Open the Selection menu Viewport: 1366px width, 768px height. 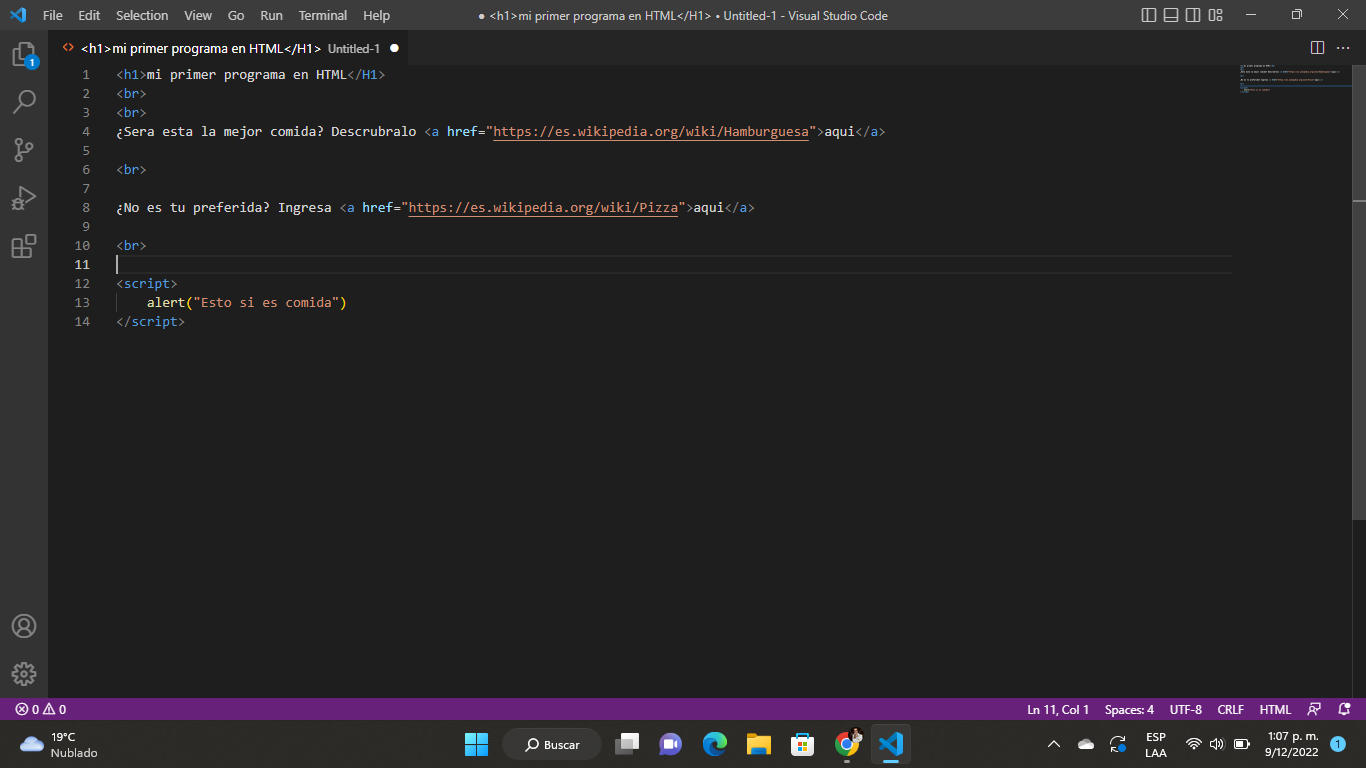point(142,15)
